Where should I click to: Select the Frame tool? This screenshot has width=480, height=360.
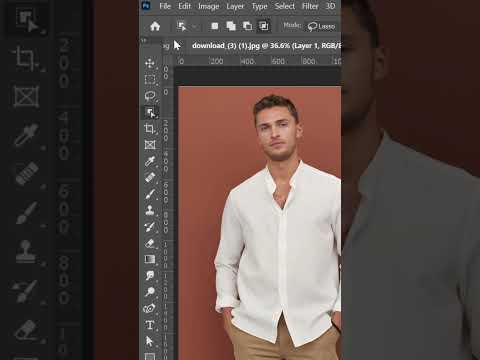[150, 145]
